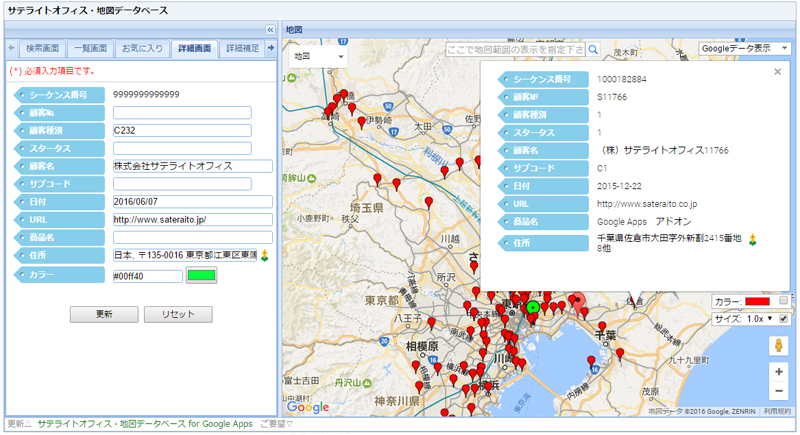Click the map range search box
Screen dimensions: 800x435
click(x=515, y=49)
